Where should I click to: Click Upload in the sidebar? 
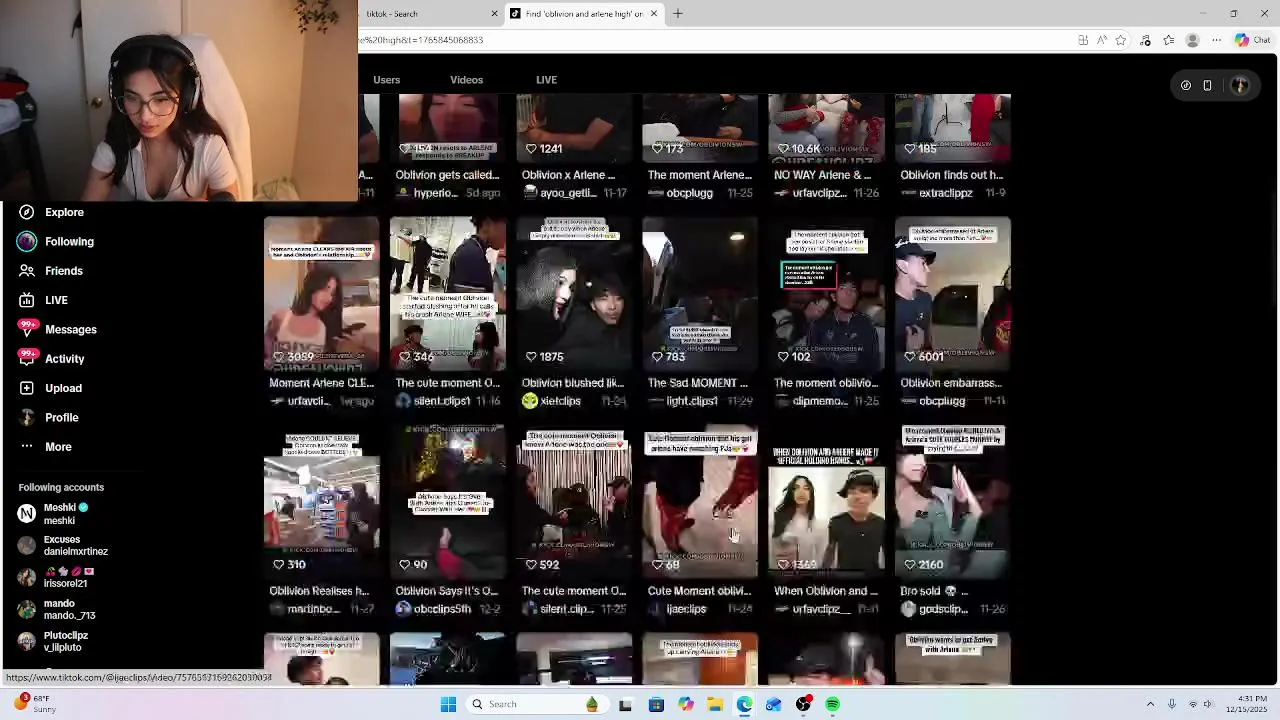click(x=50, y=388)
